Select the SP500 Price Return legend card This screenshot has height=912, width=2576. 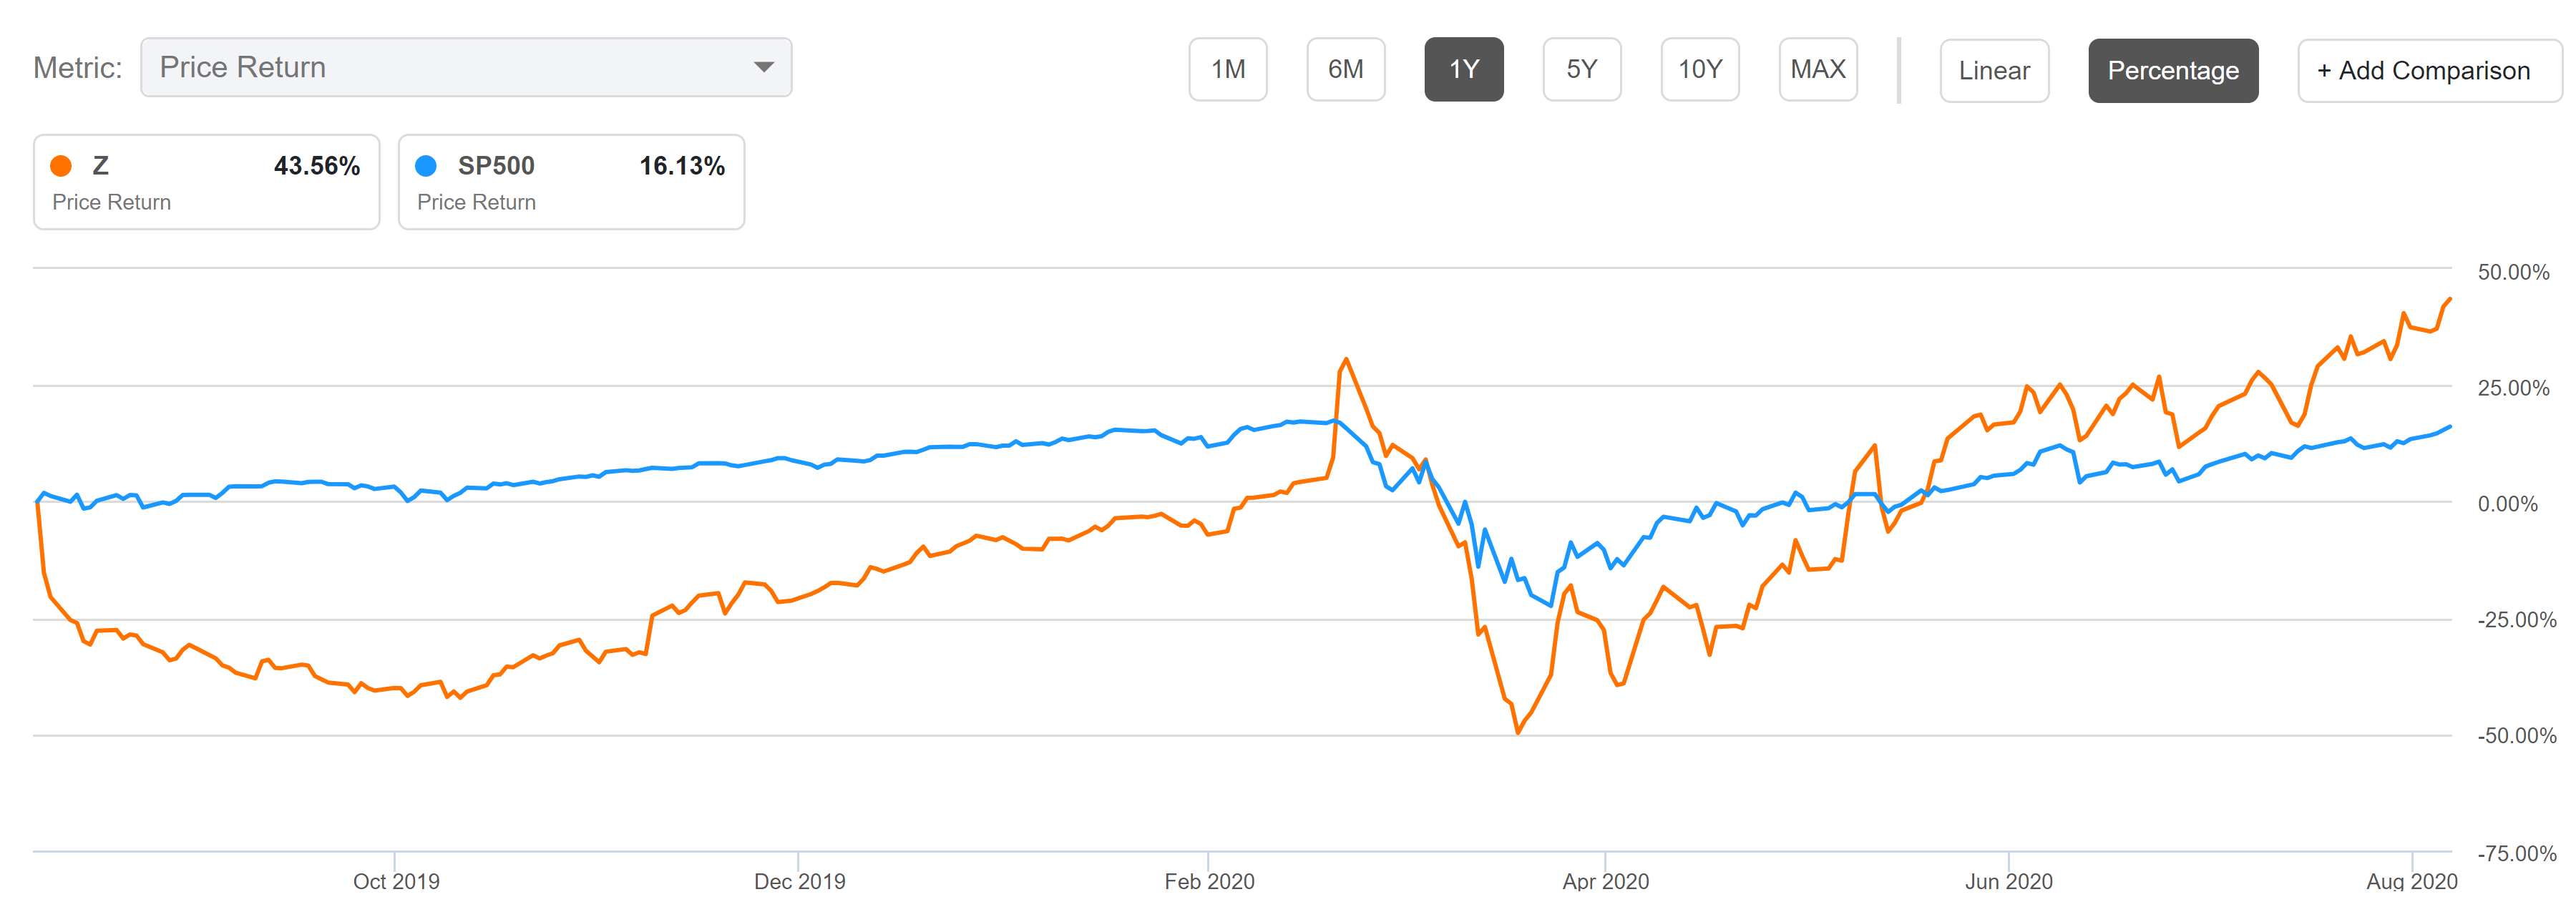coord(570,181)
